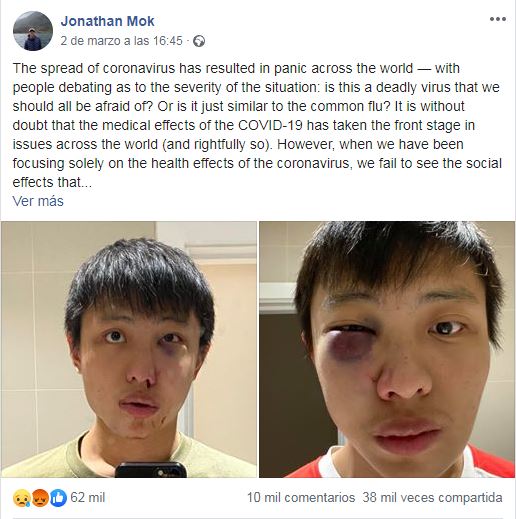The width and height of the screenshot is (516, 519).
Task: Click the blue thumbs-up like reaction icon
Action: (x=58, y=498)
